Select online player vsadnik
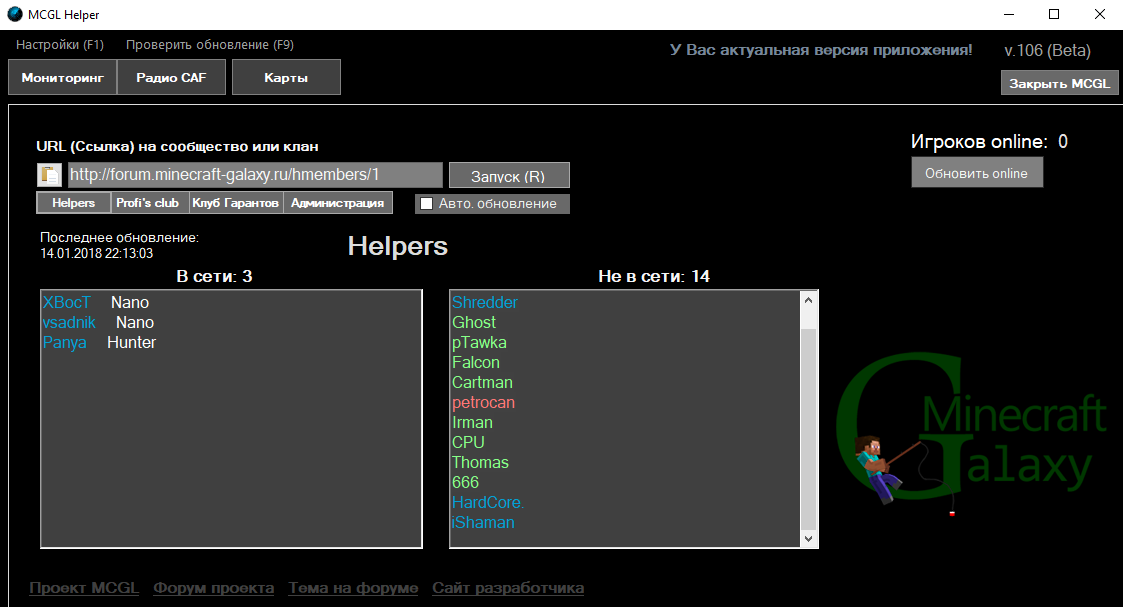The height and width of the screenshot is (607, 1123). pos(69,322)
